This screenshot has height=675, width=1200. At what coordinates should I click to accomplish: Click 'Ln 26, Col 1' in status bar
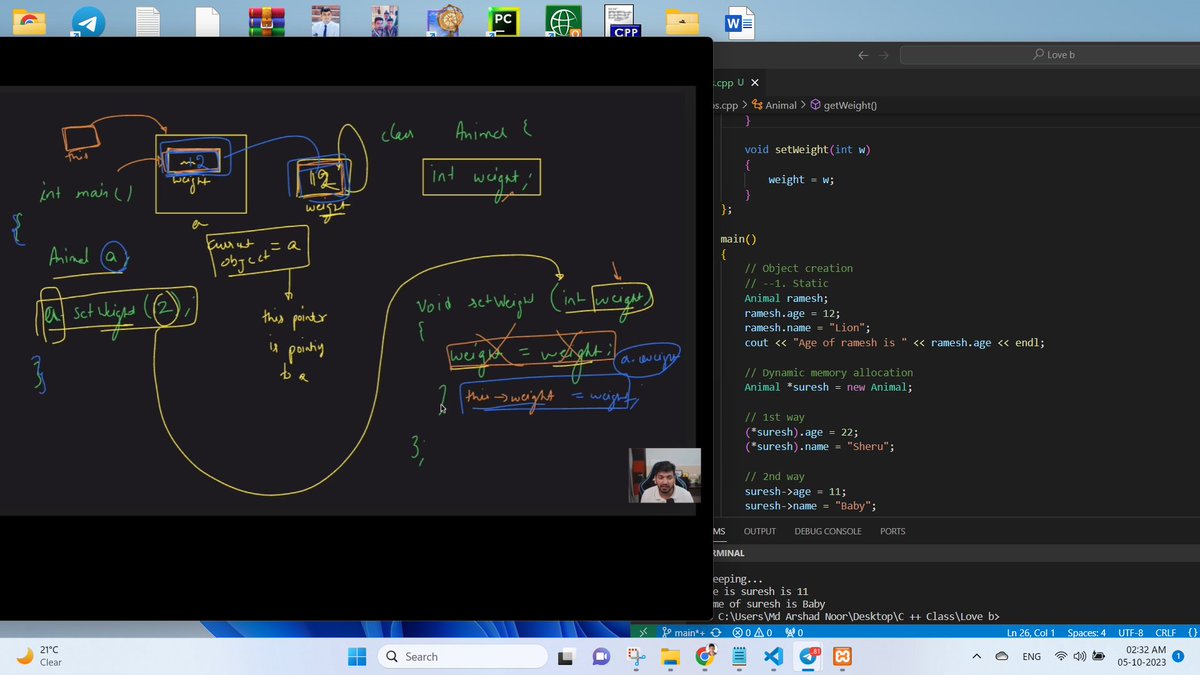coord(1031,633)
